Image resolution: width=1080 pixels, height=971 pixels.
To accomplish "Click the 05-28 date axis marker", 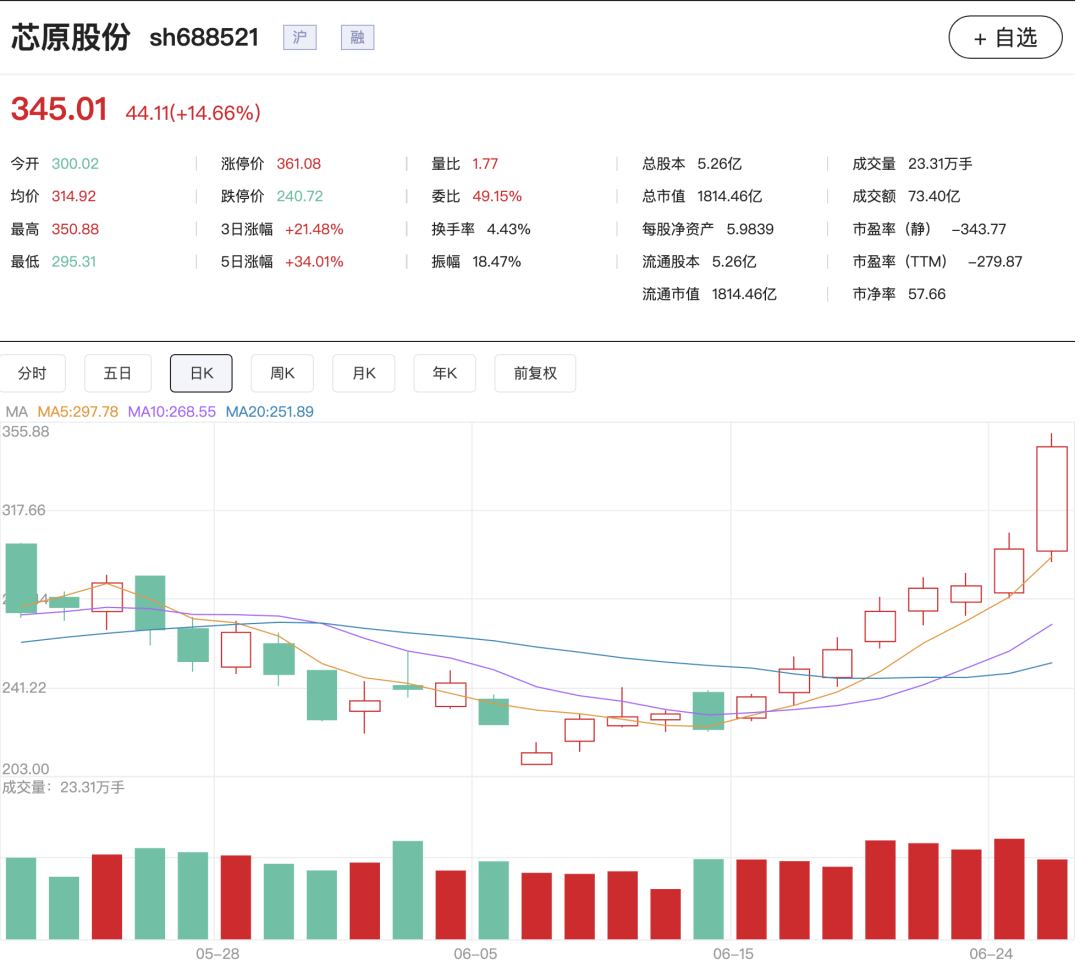I will [x=218, y=954].
